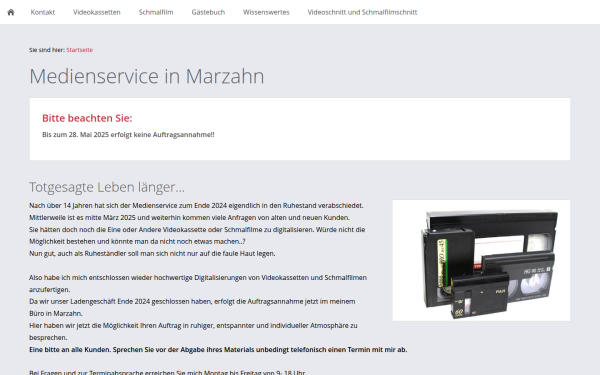Click the home icon in navigation

(11, 12)
